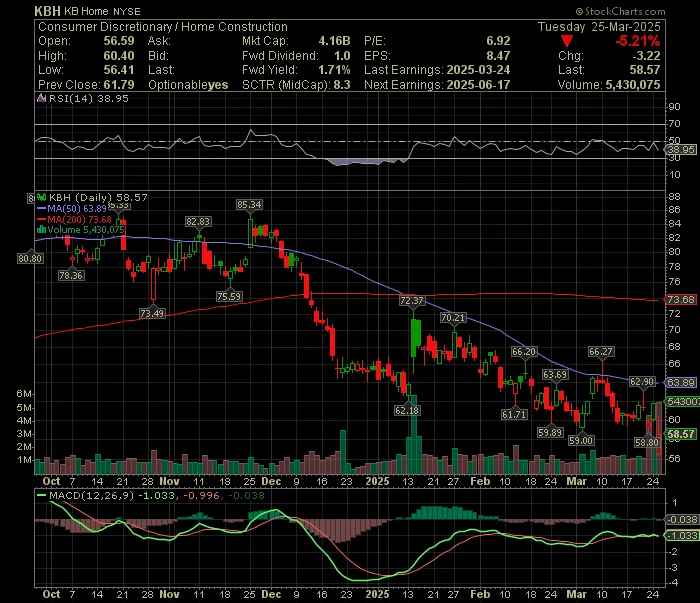Click the SCTR (MidCap) value 8.3
This screenshot has height=603, width=700.
pyautogui.click(x=342, y=85)
